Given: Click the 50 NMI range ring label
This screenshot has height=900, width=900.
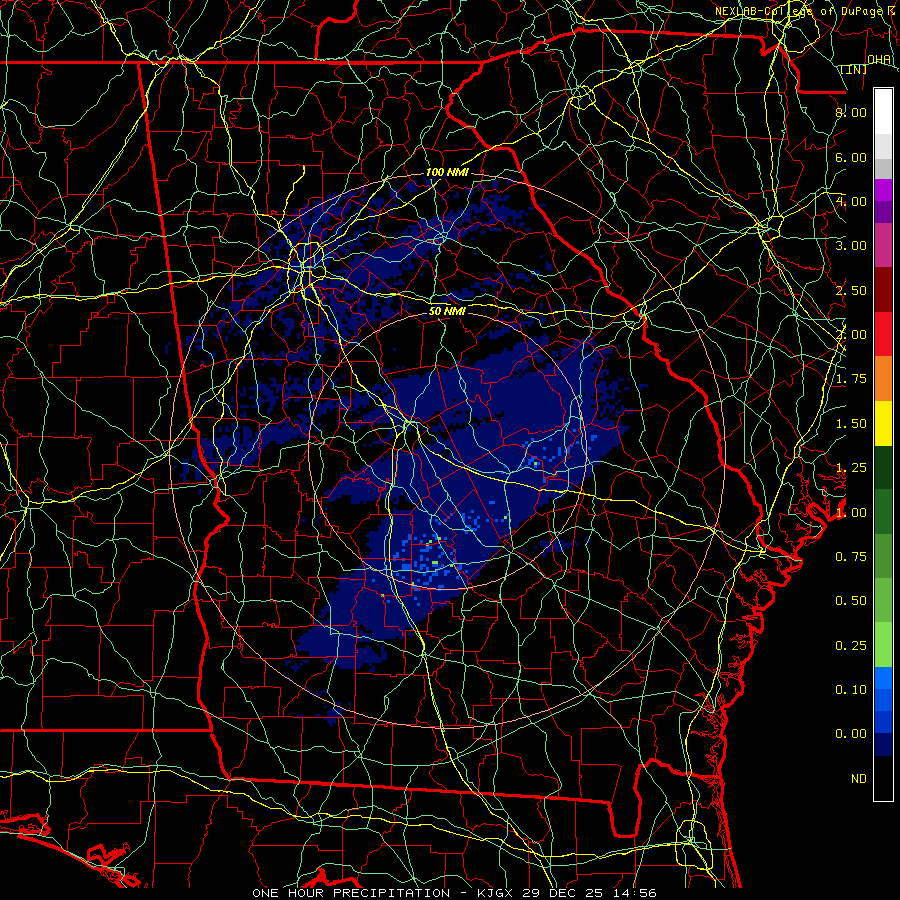Looking at the screenshot, I should [447, 312].
